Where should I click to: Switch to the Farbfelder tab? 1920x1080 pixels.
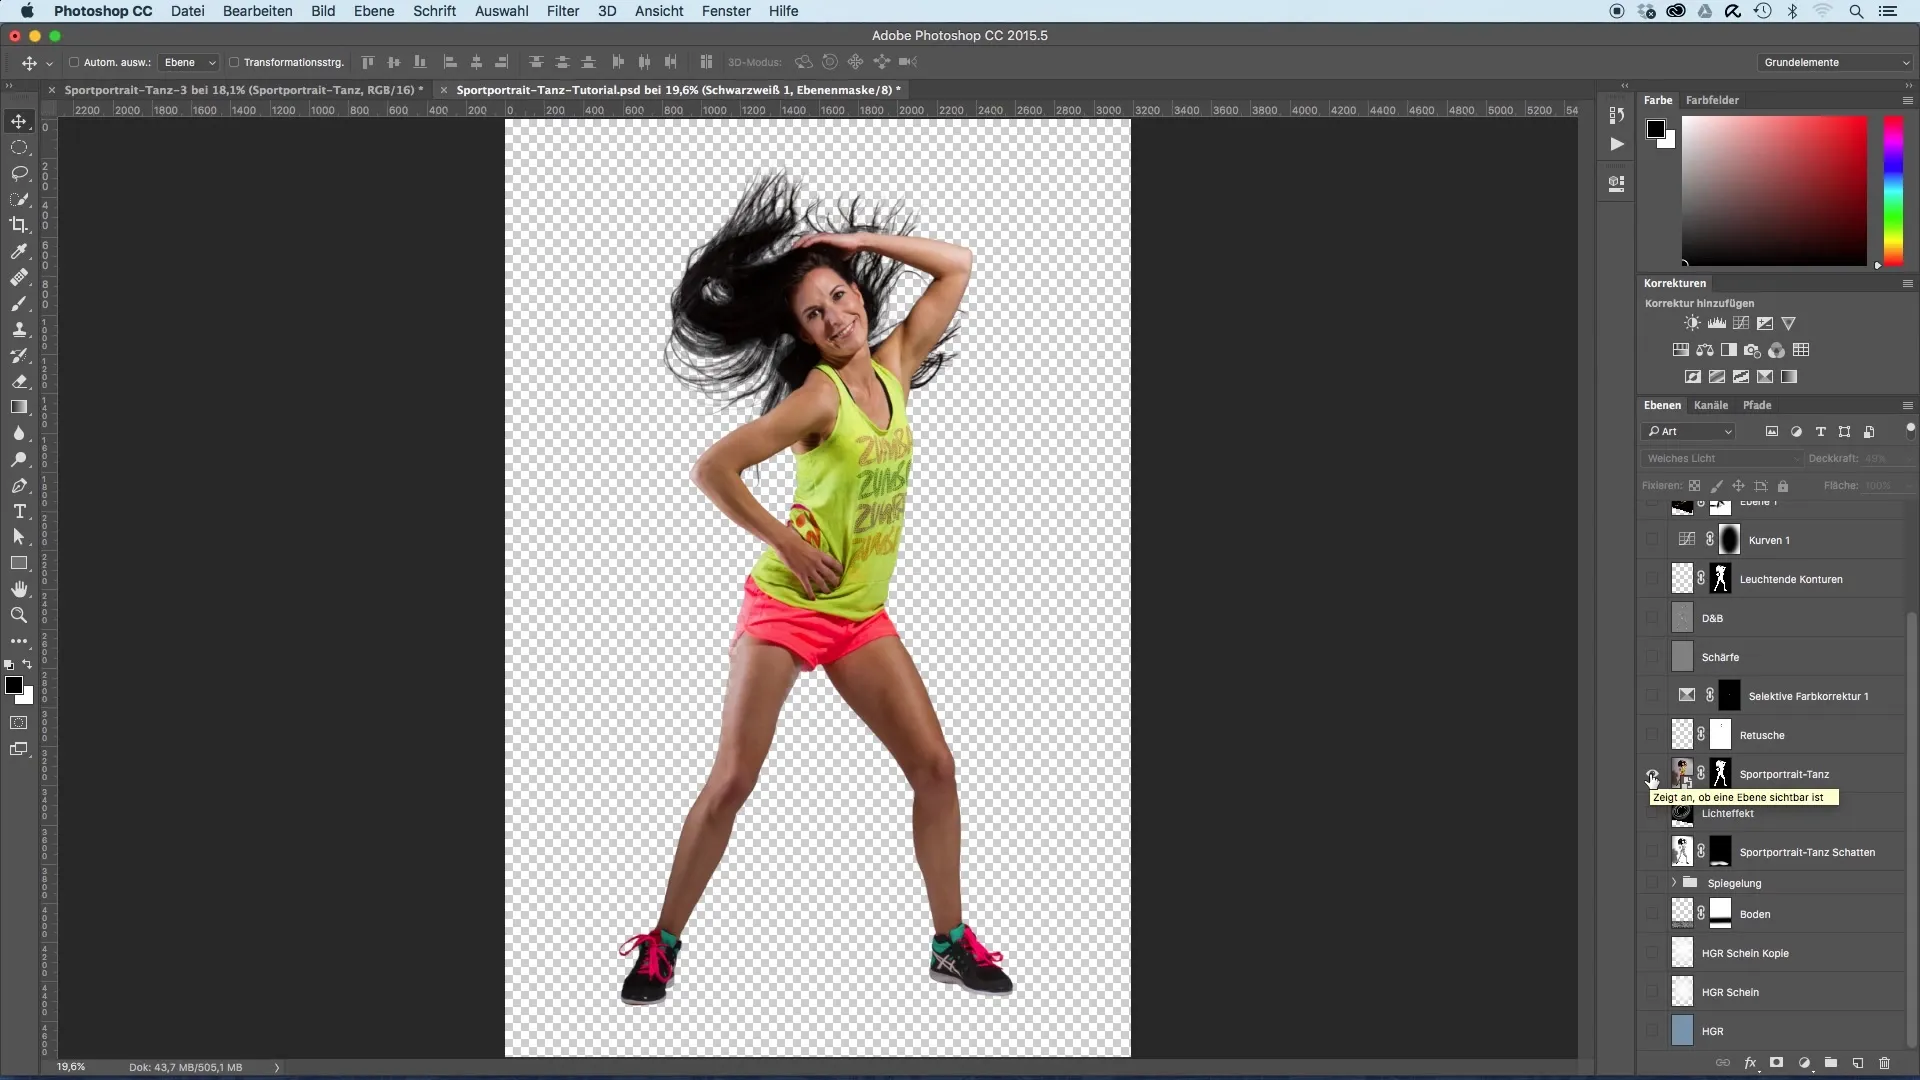click(x=1712, y=100)
